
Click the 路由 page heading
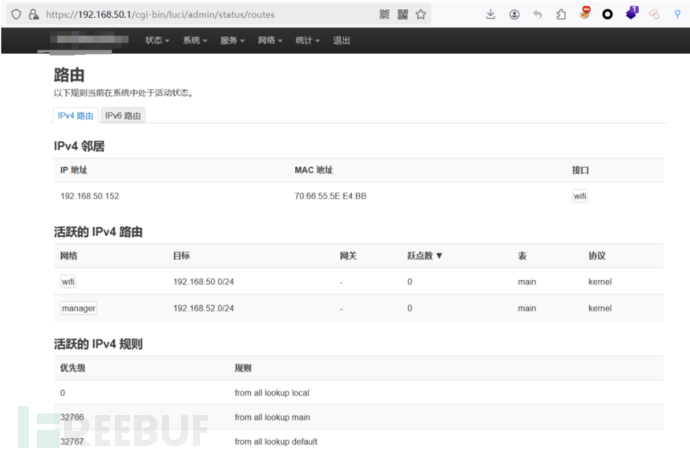click(x=69, y=75)
